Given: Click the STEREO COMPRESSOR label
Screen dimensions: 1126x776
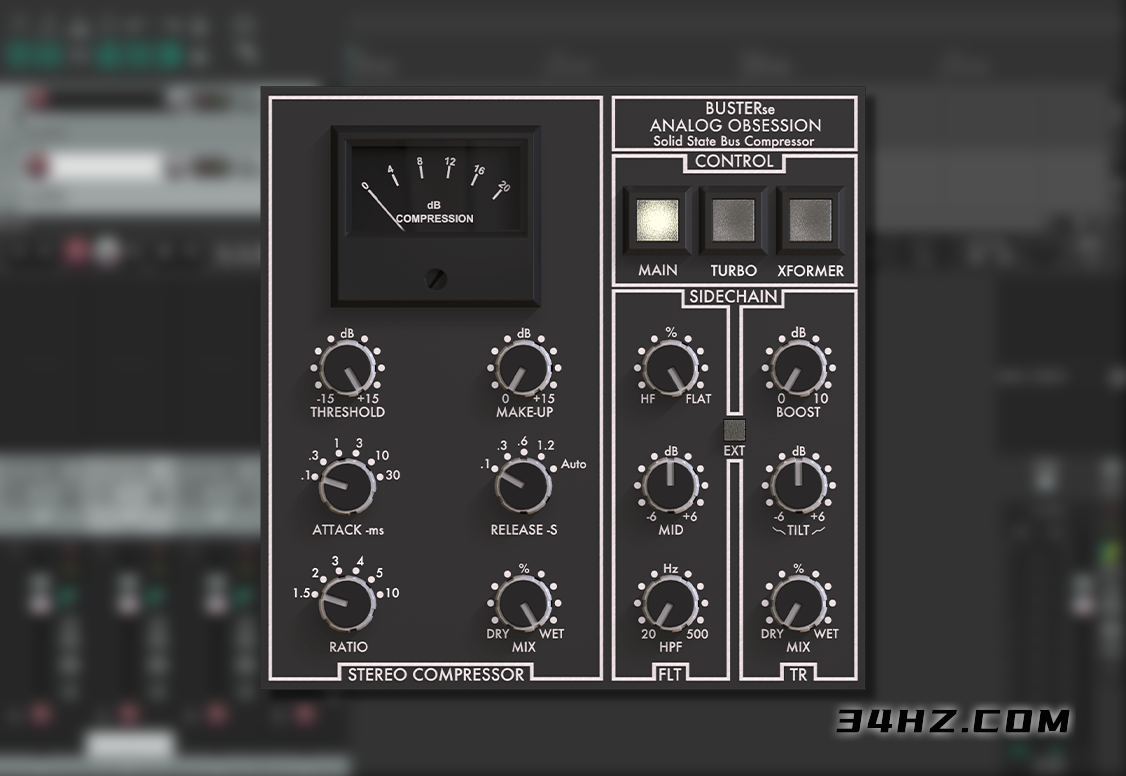Looking at the screenshot, I should (436, 675).
